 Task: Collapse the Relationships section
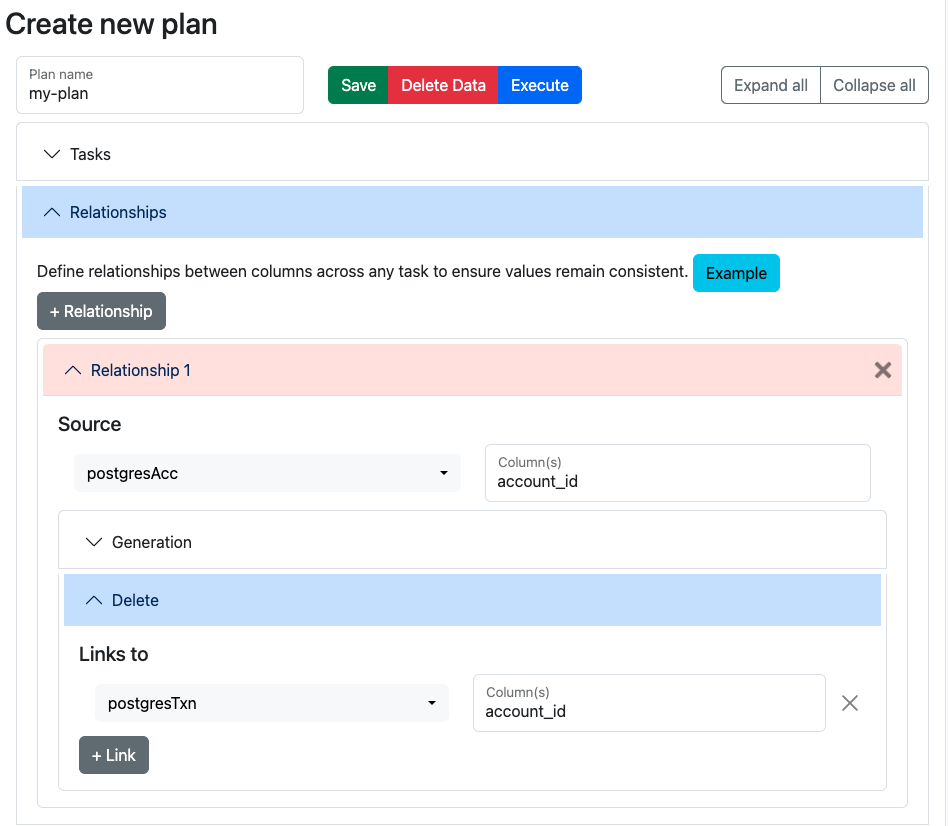click(x=53, y=212)
